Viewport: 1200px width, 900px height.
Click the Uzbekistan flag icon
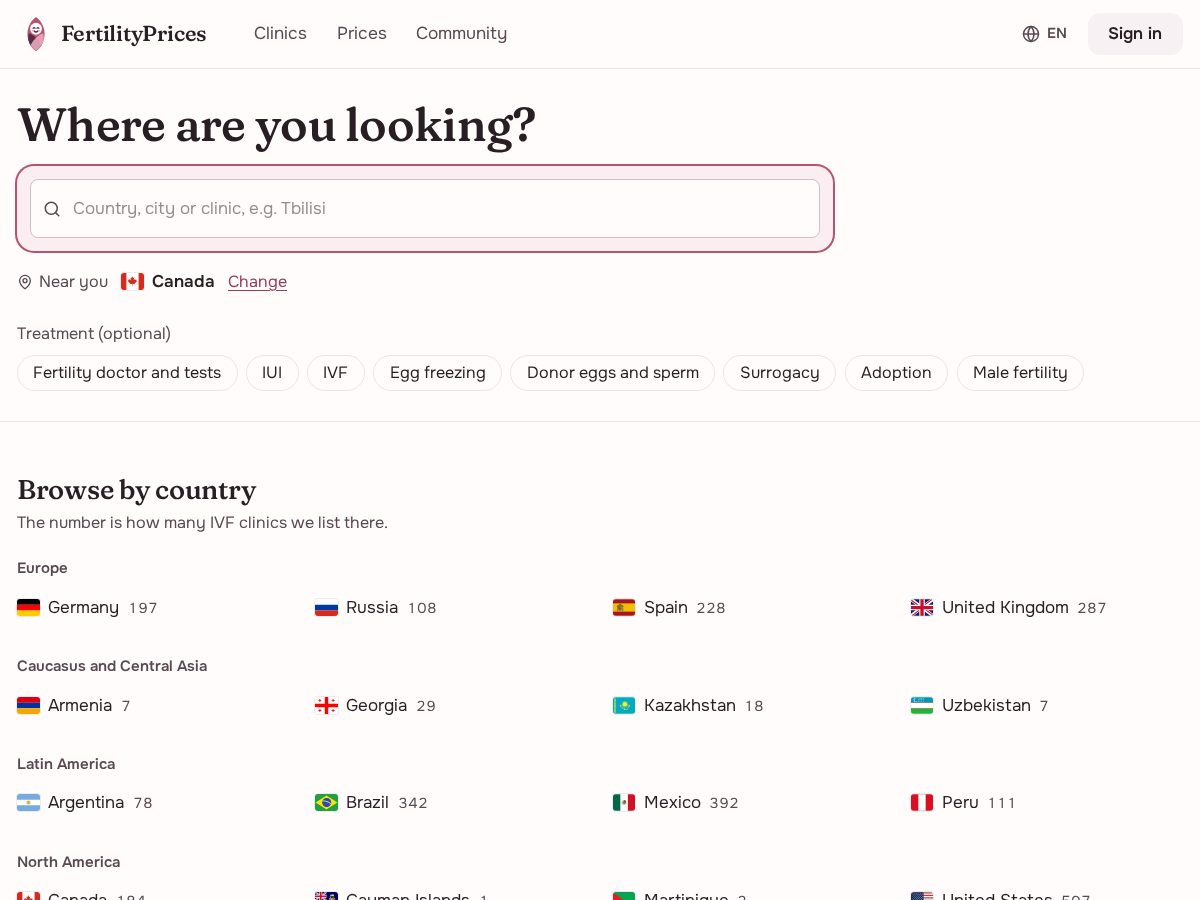click(922, 706)
